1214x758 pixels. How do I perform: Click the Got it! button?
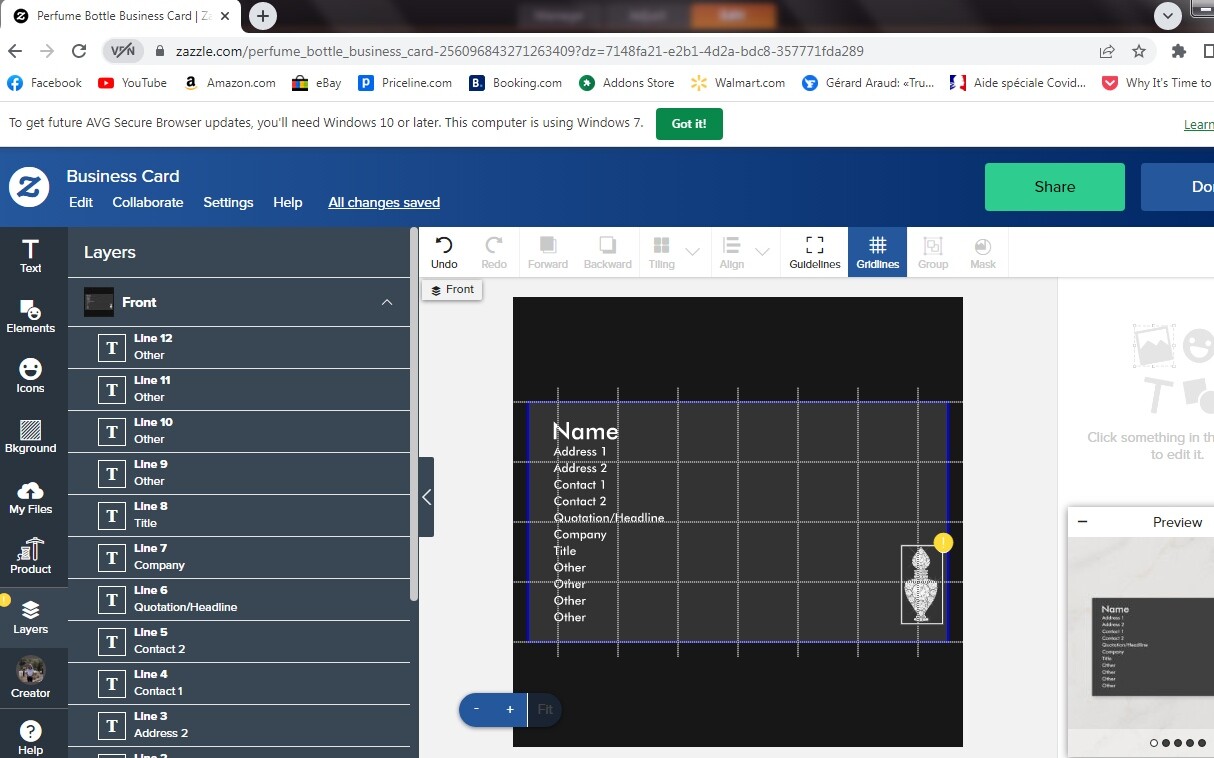coord(689,124)
